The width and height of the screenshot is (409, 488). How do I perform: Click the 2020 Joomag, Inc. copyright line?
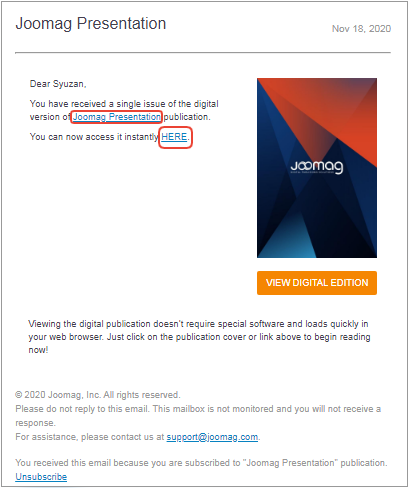click(98, 395)
